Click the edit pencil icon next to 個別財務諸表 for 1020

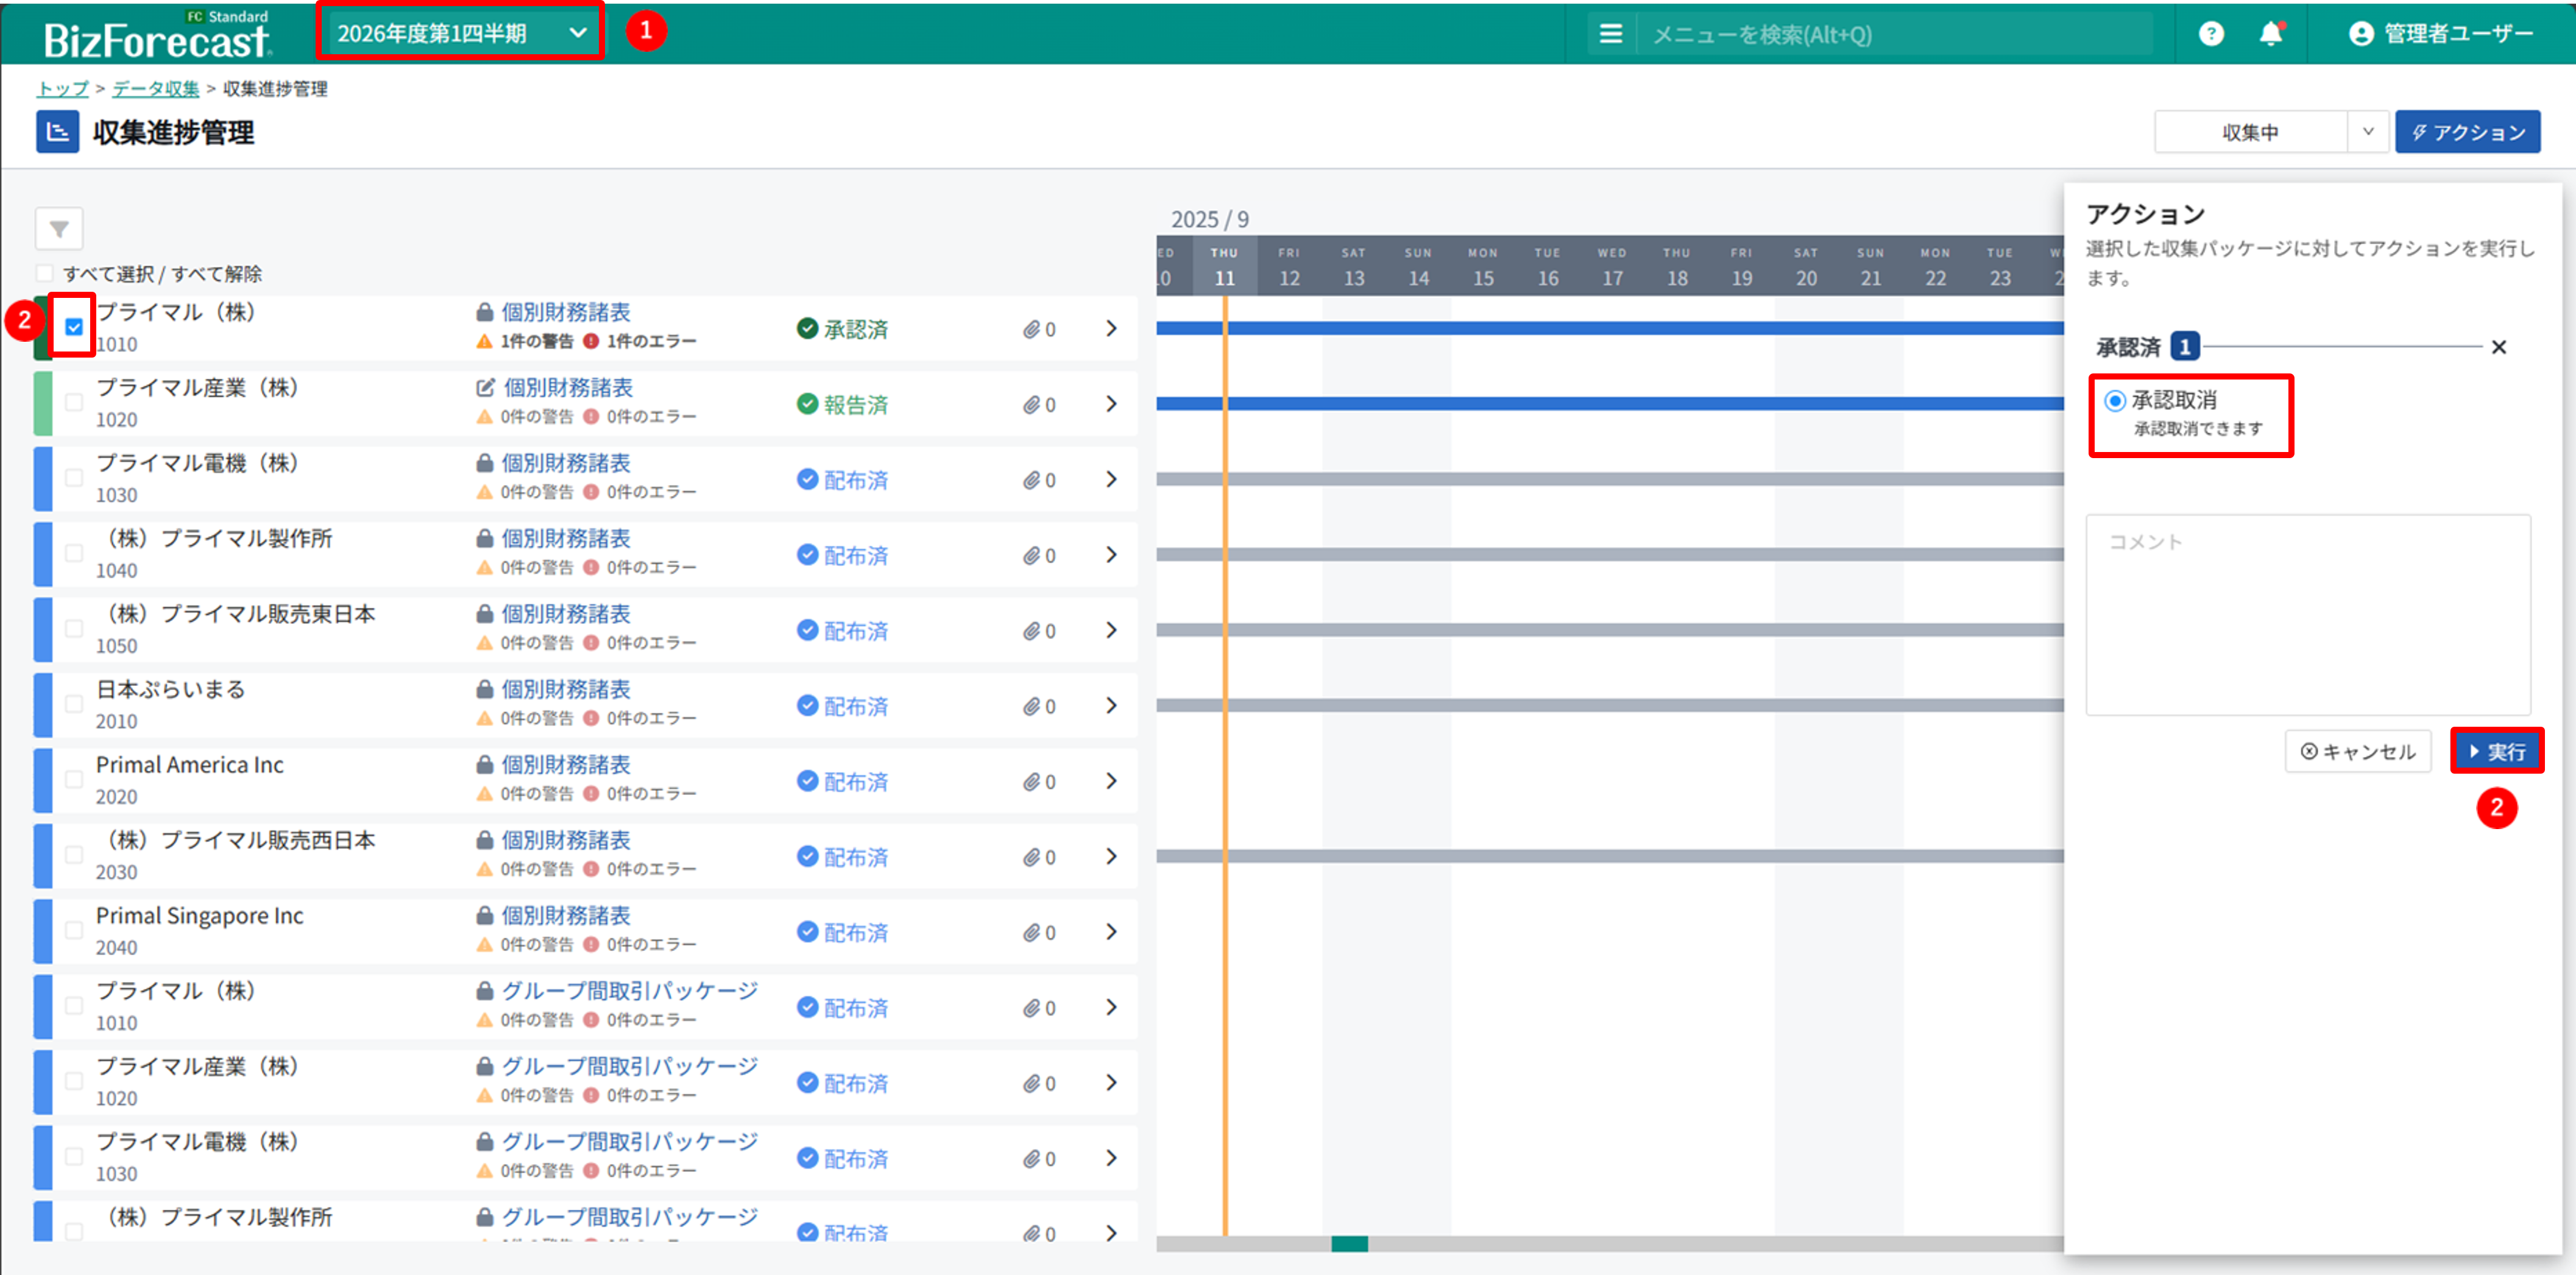(486, 388)
